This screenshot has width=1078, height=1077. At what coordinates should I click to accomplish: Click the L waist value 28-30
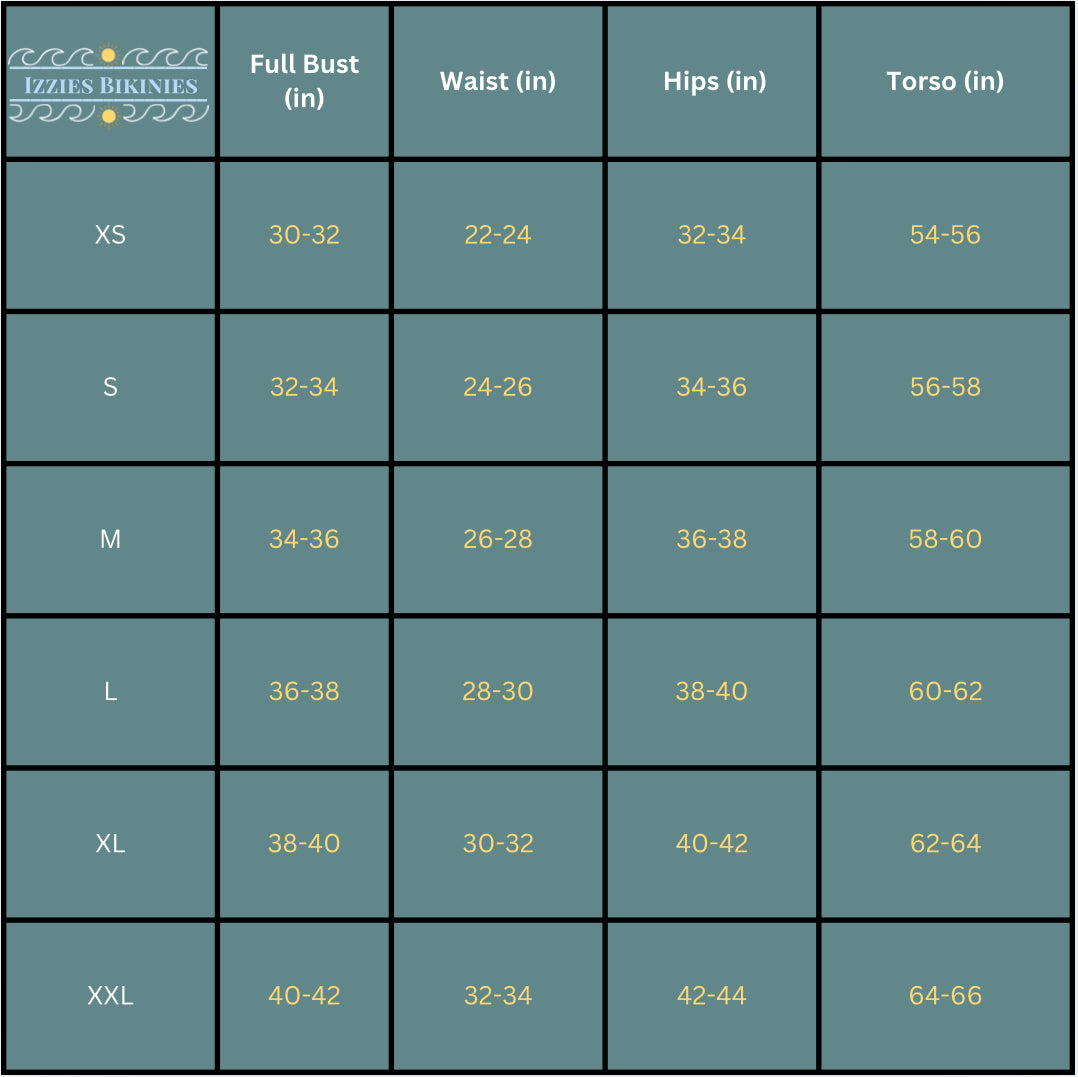(498, 691)
